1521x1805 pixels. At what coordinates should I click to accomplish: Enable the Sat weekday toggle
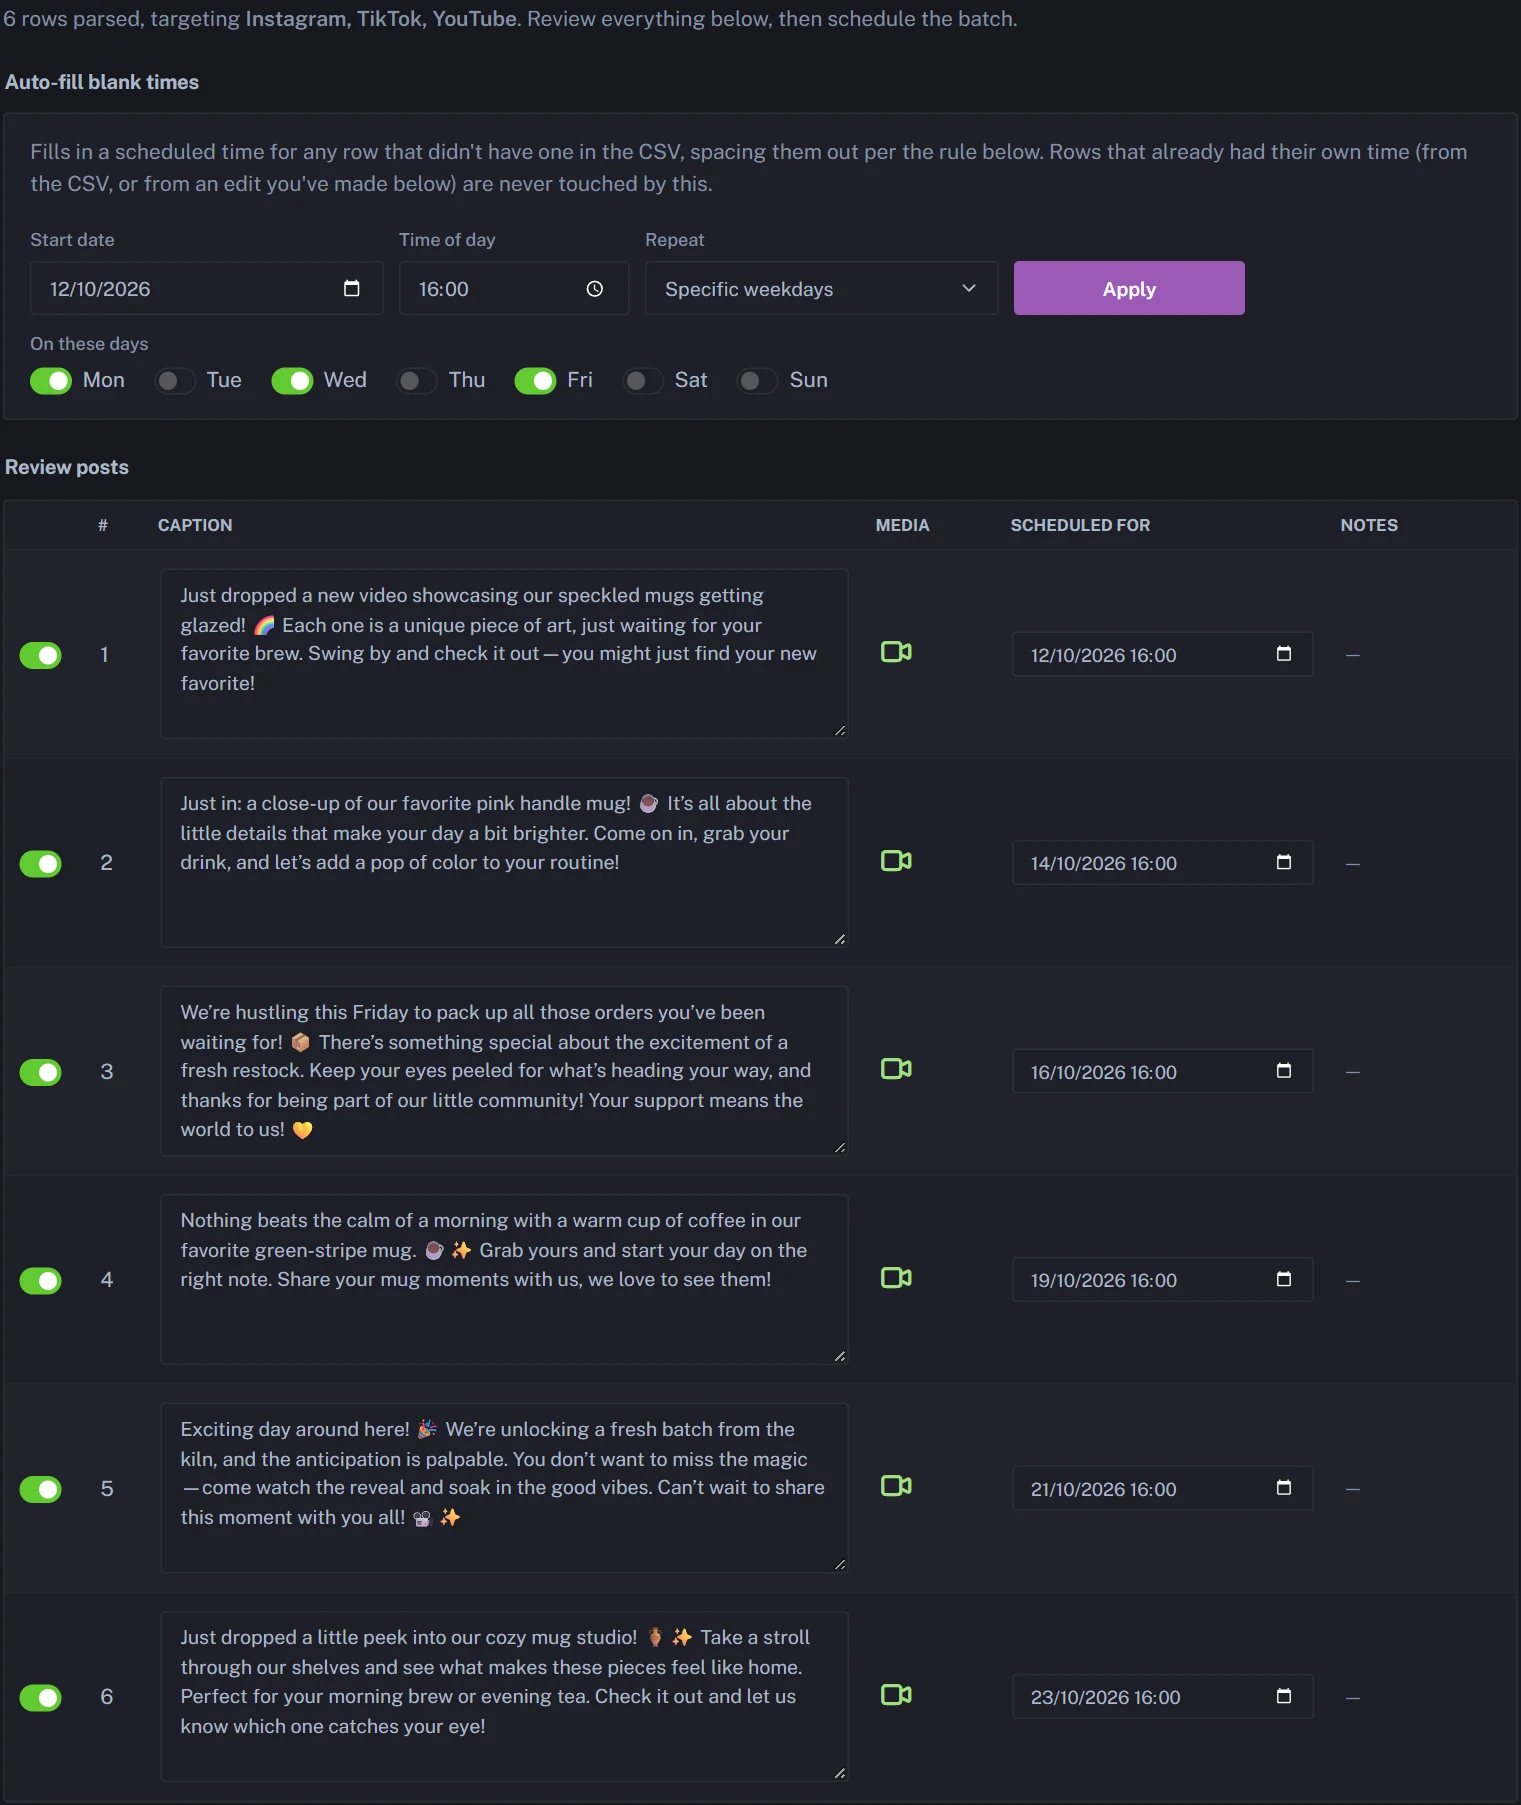pos(643,381)
